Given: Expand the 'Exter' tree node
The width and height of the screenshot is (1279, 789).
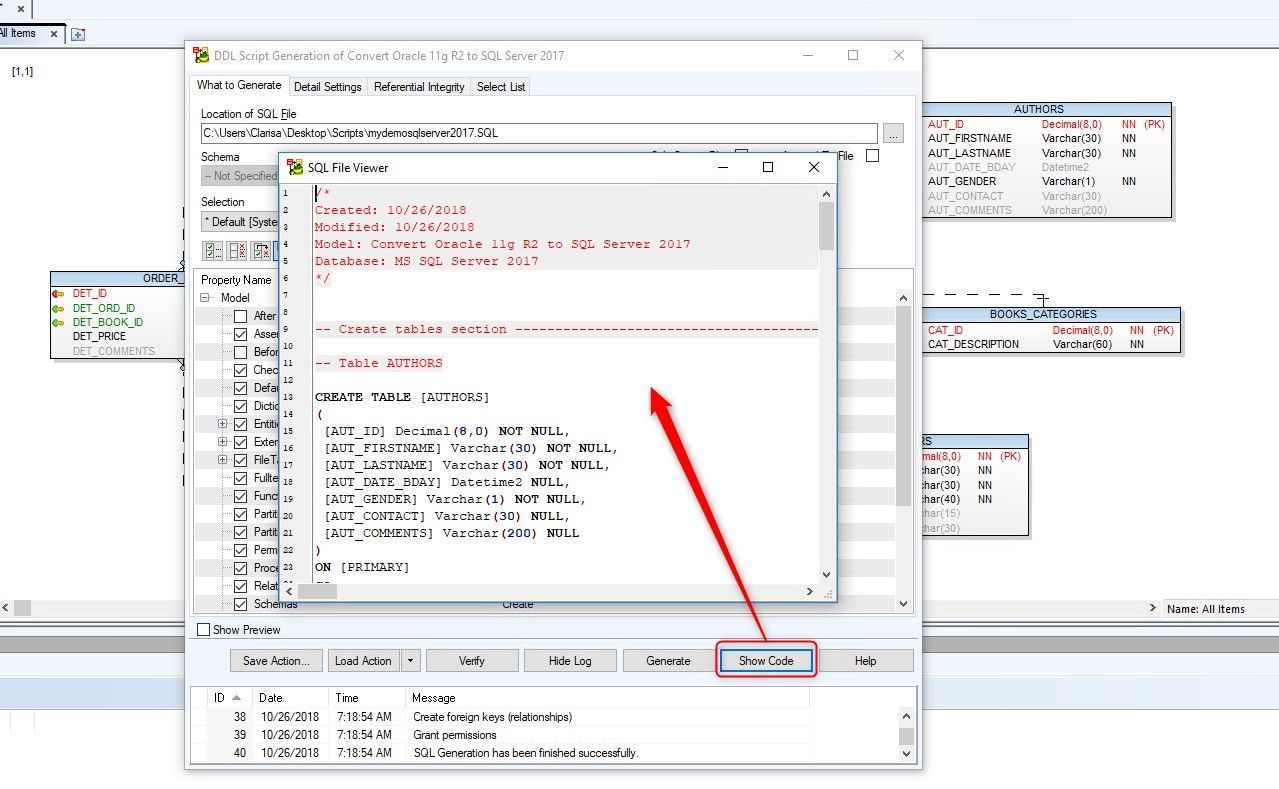Looking at the screenshot, I should 224,442.
